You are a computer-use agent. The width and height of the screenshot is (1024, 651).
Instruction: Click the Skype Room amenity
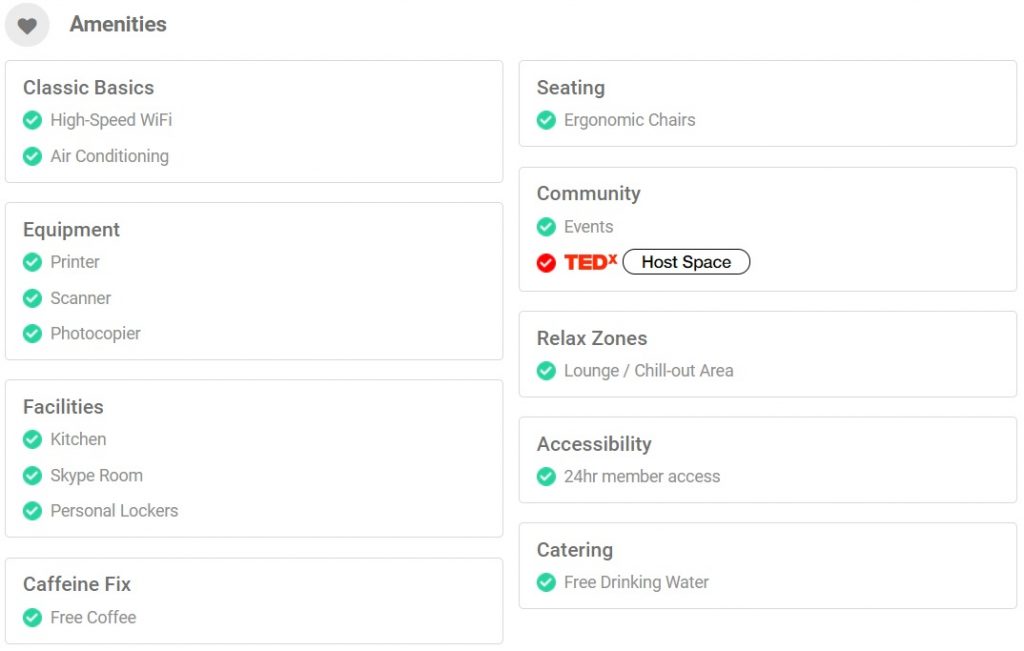click(97, 475)
